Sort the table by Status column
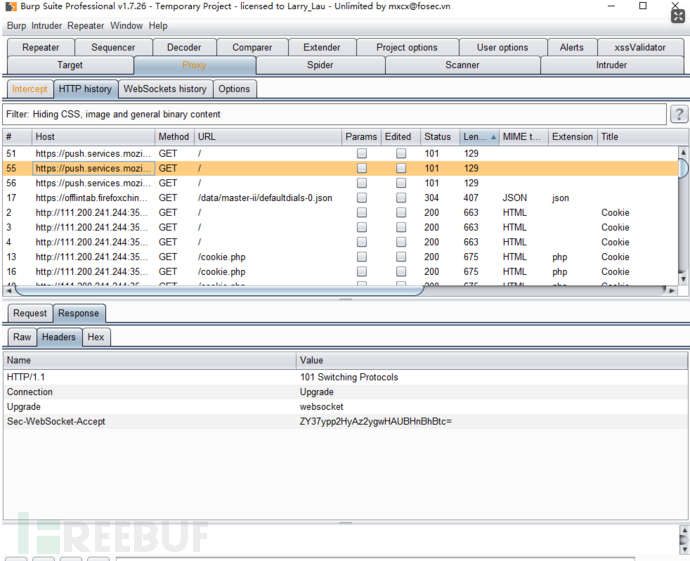This screenshot has width=690, height=561. coord(438,137)
